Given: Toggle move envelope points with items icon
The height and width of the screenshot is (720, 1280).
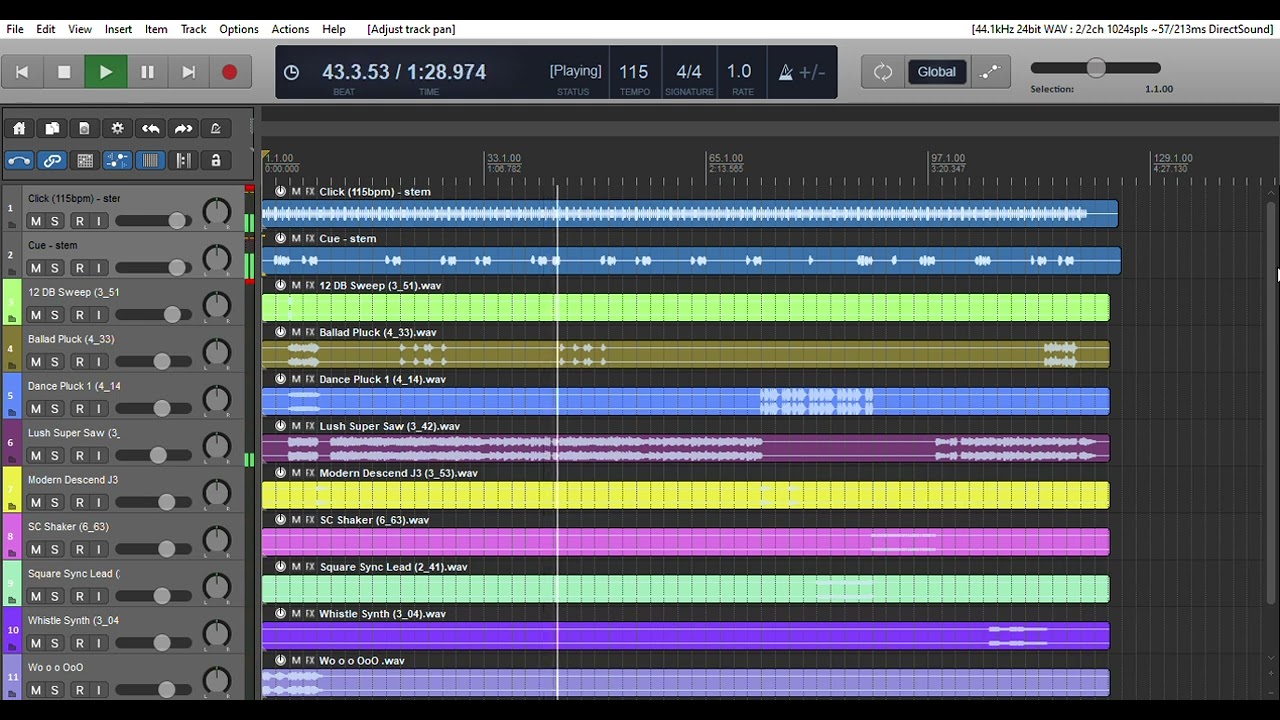Looking at the screenshot, I should [117, 160].
